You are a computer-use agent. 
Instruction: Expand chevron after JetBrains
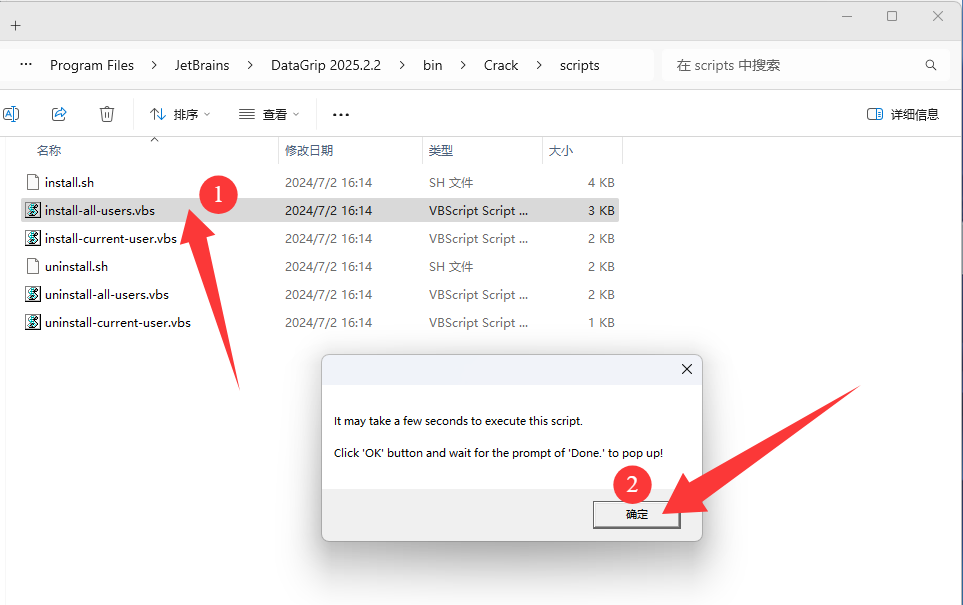[250, 65]
